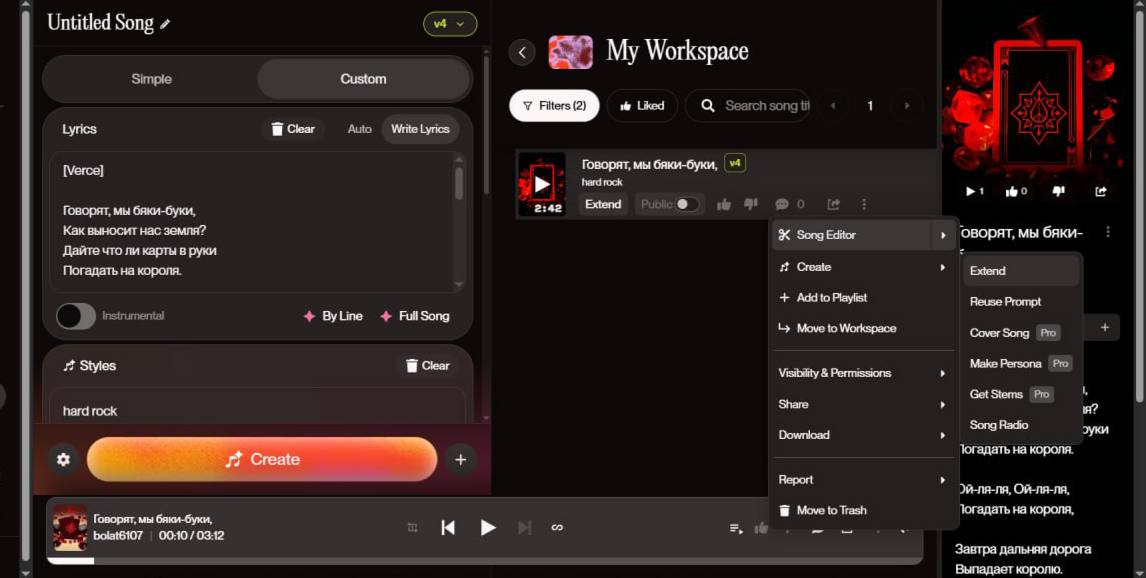Click the Extend button on song row
This screenshot has width=1146, height=578.
click(x=603, y=205)
